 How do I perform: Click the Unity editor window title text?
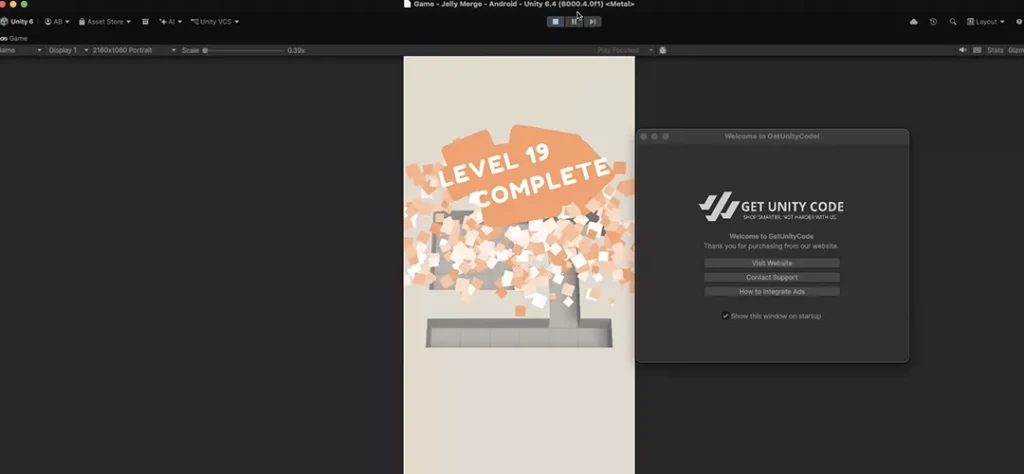[524, 4]
